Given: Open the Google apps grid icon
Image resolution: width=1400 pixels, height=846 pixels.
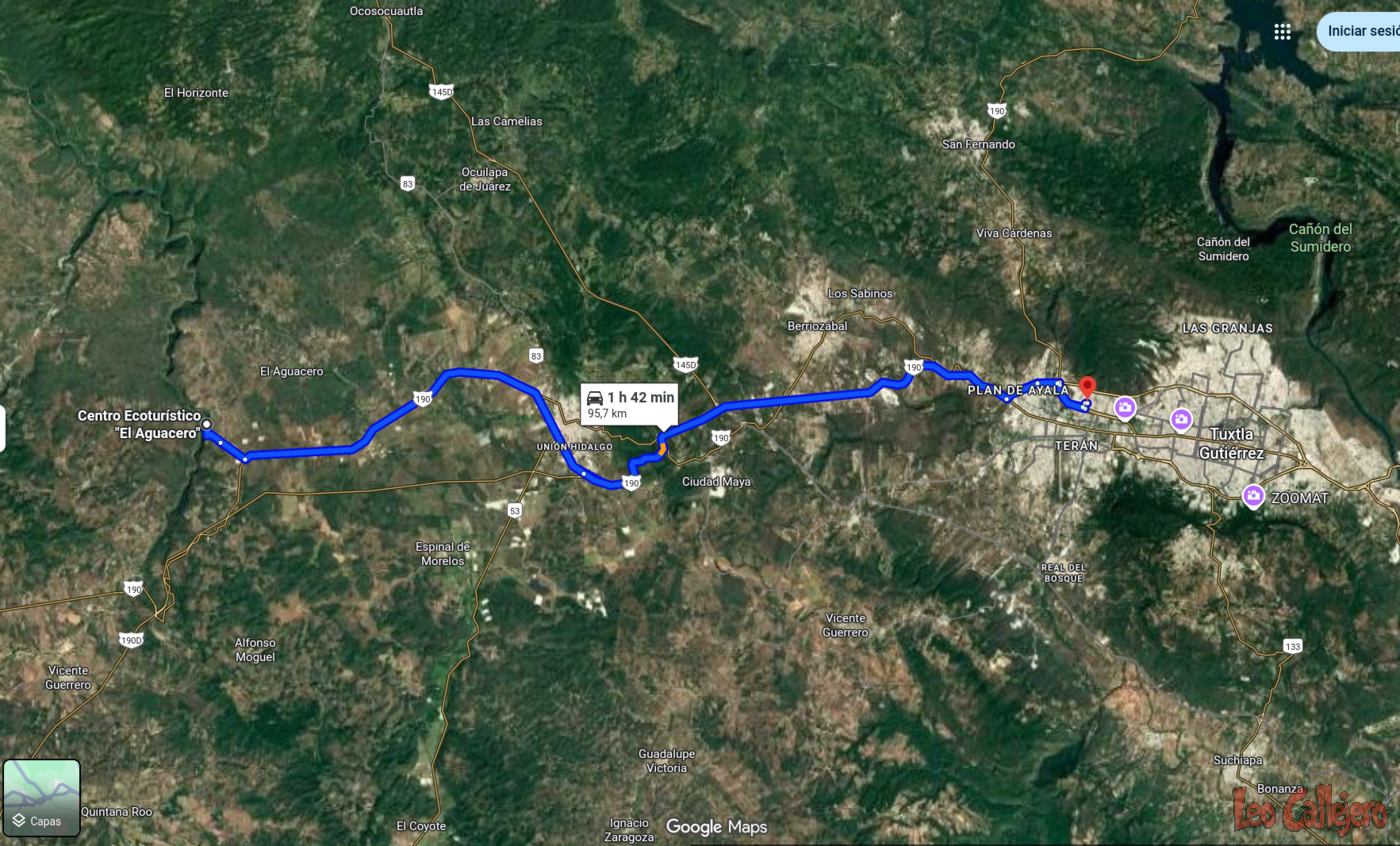Looking at the screenshot, I should [x=1282, y=32].
